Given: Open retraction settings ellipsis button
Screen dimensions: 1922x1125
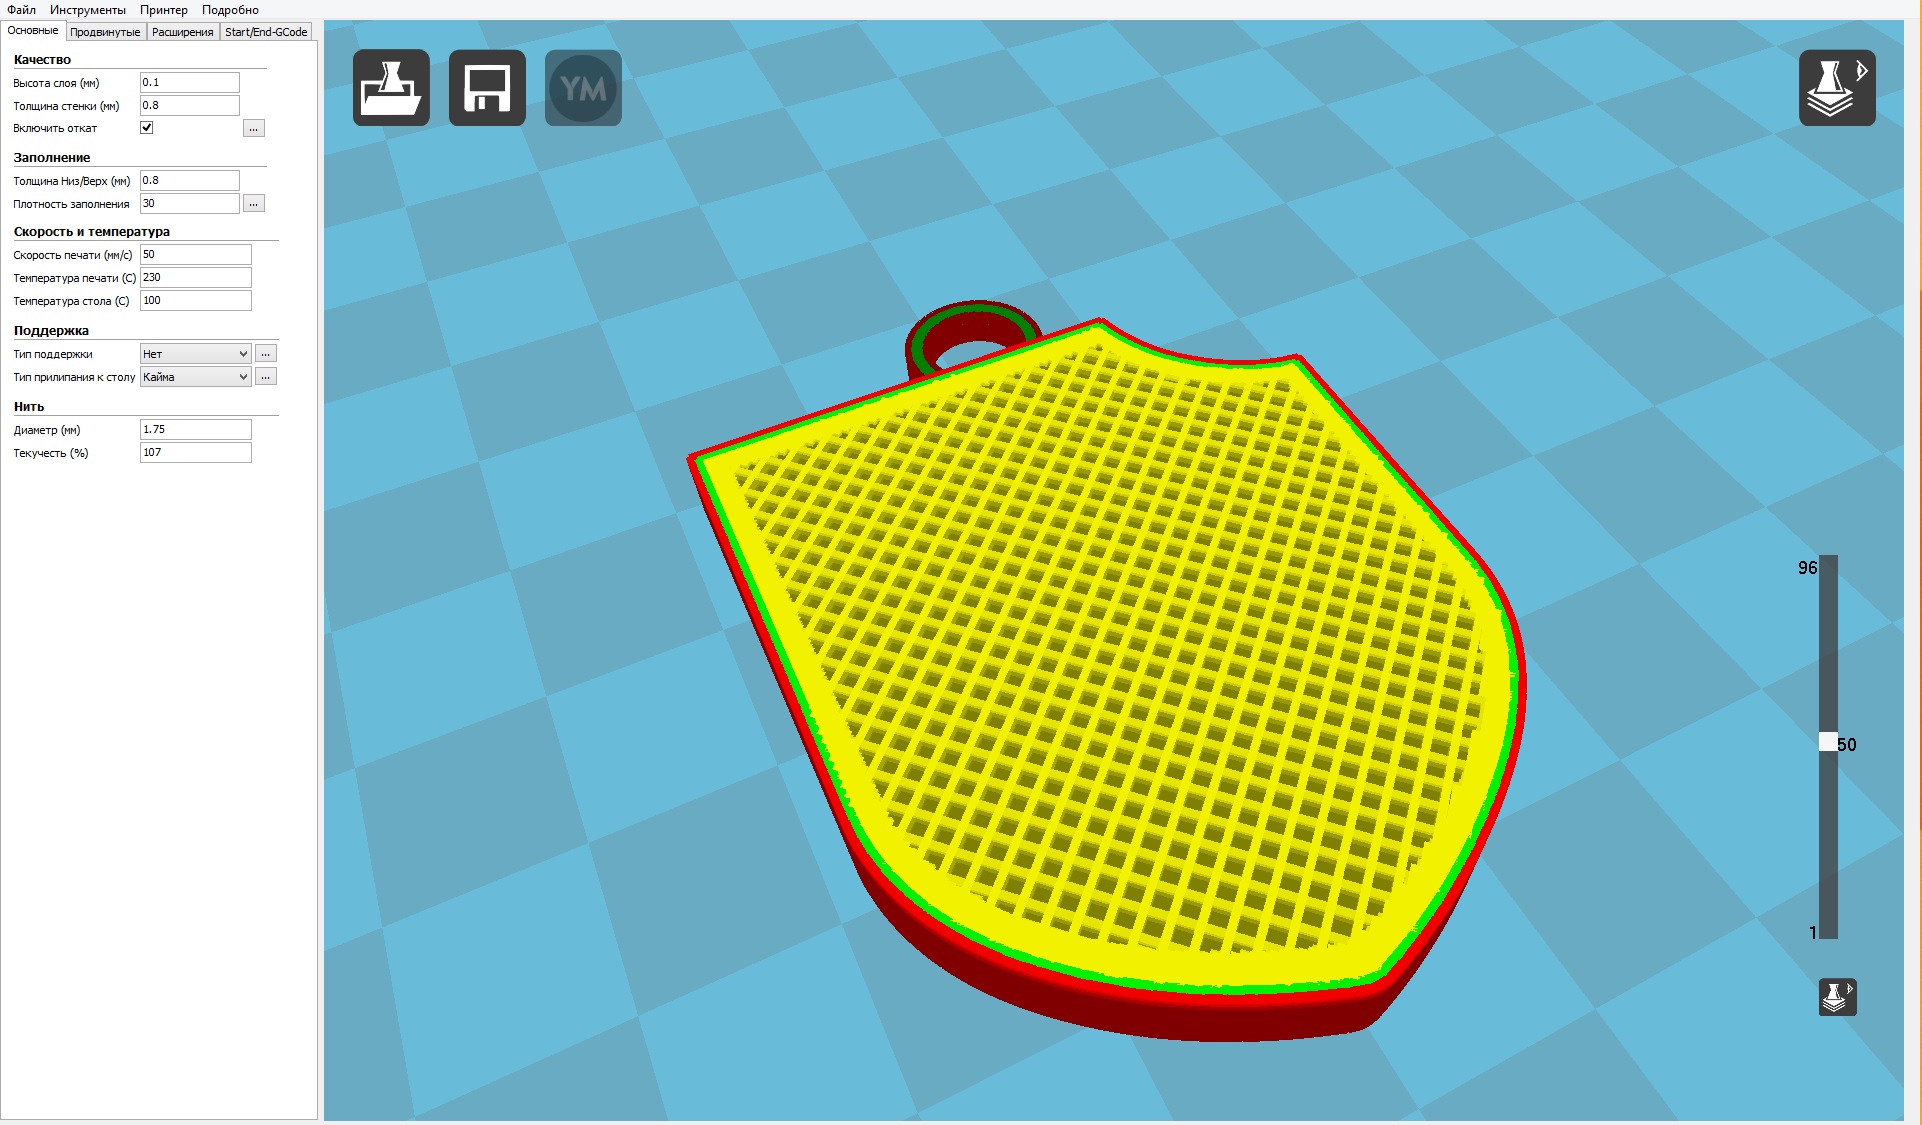Looking at the screenshot, I should point(254,128).
